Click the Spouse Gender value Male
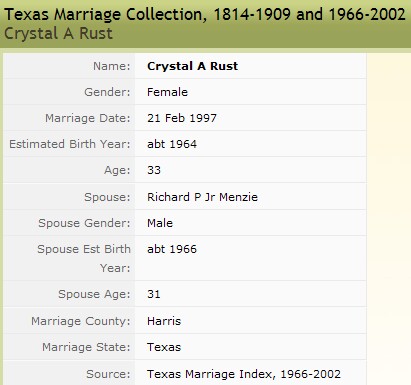411x385 pixels. (x=160, y=223)
